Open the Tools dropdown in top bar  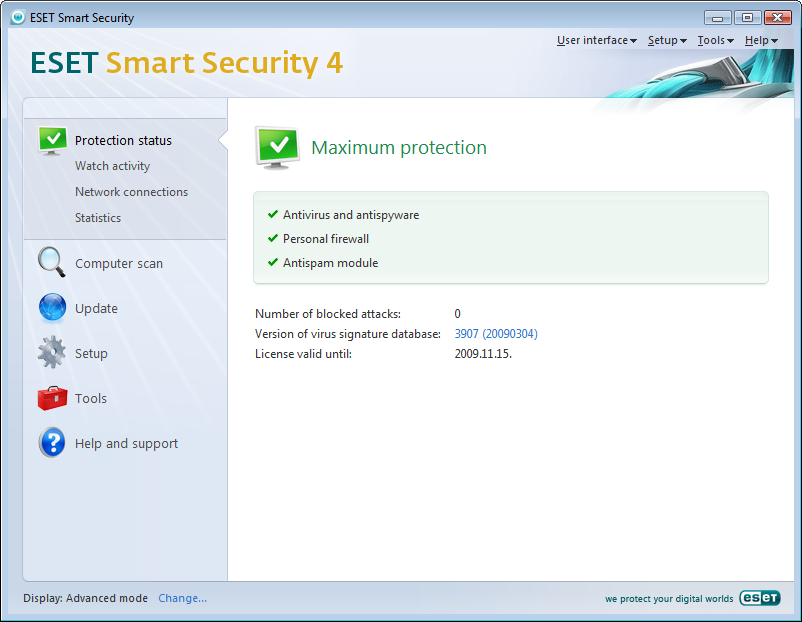(x=716, y=40)
